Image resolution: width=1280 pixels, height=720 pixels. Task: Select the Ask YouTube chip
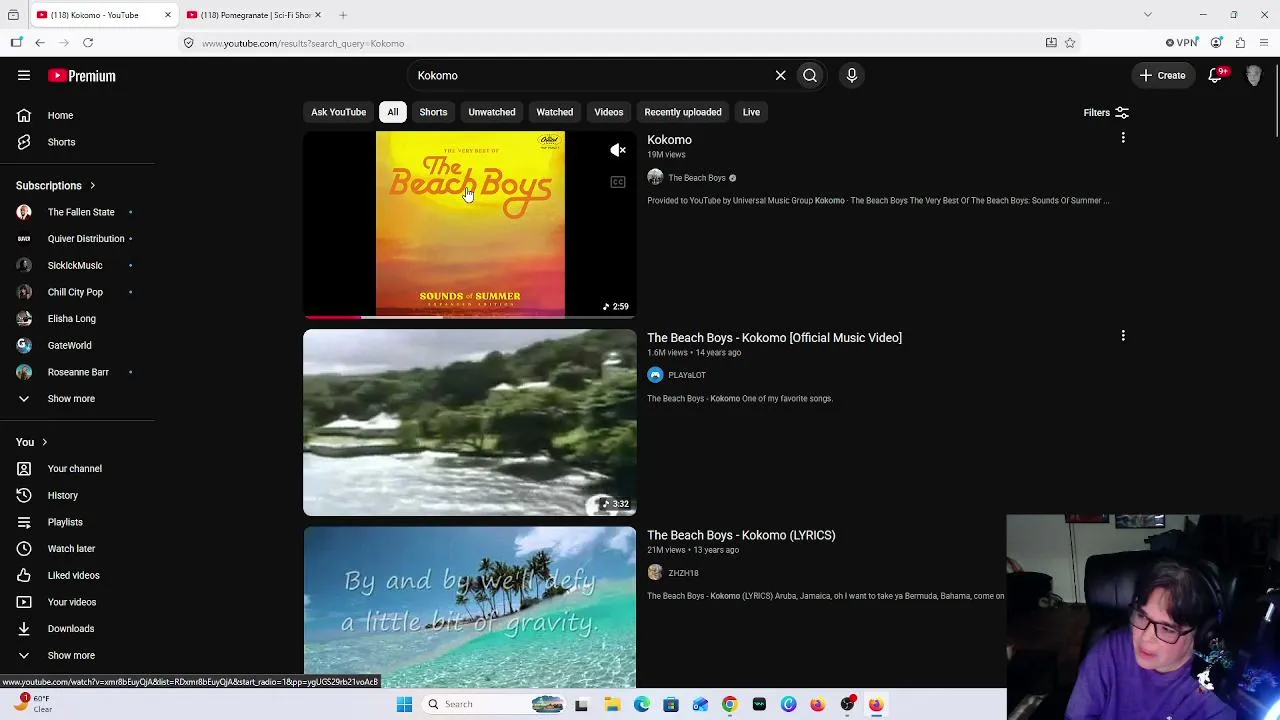(x=338, y=112)
